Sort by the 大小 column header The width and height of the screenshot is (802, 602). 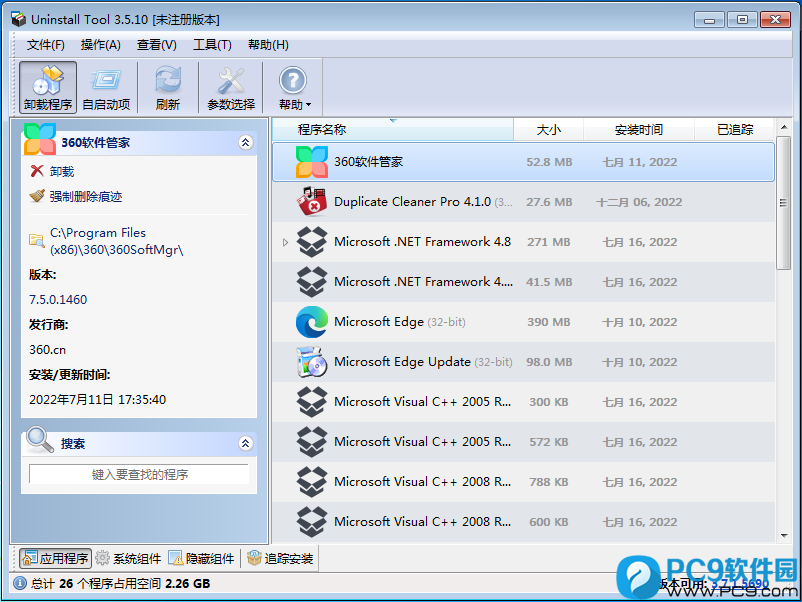(548, 129)
